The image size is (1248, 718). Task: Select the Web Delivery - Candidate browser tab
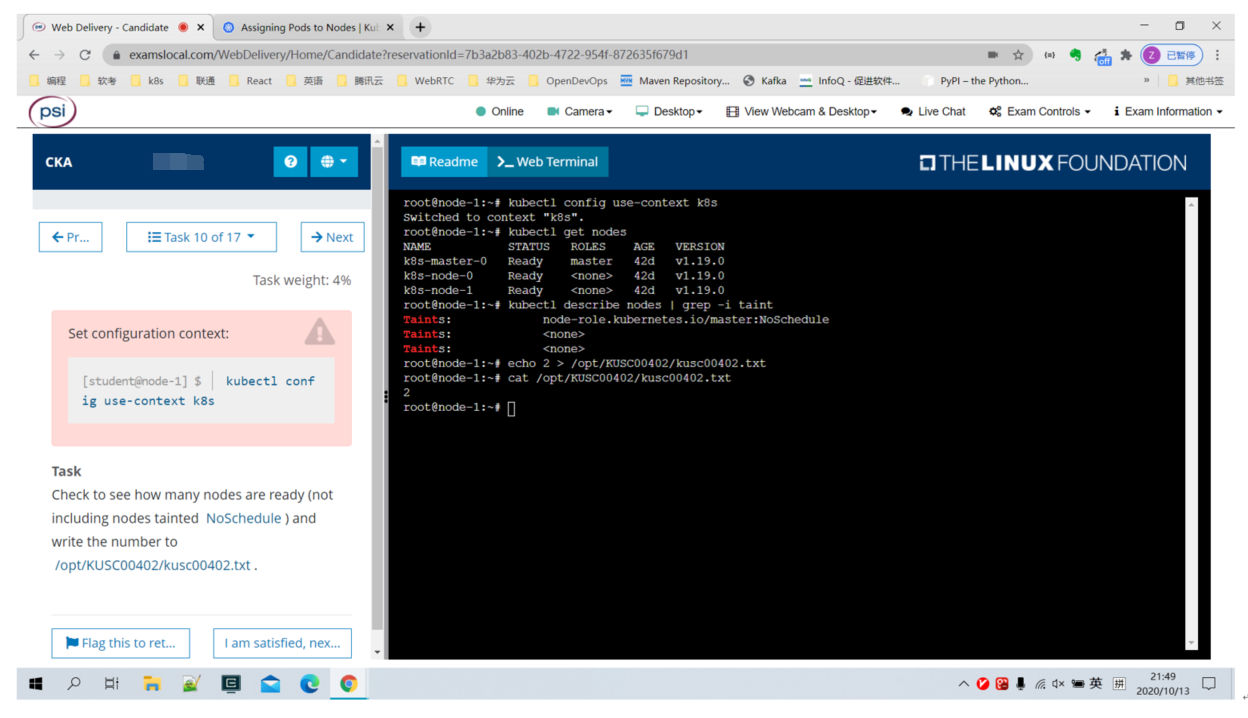click(x=110, y=27)
